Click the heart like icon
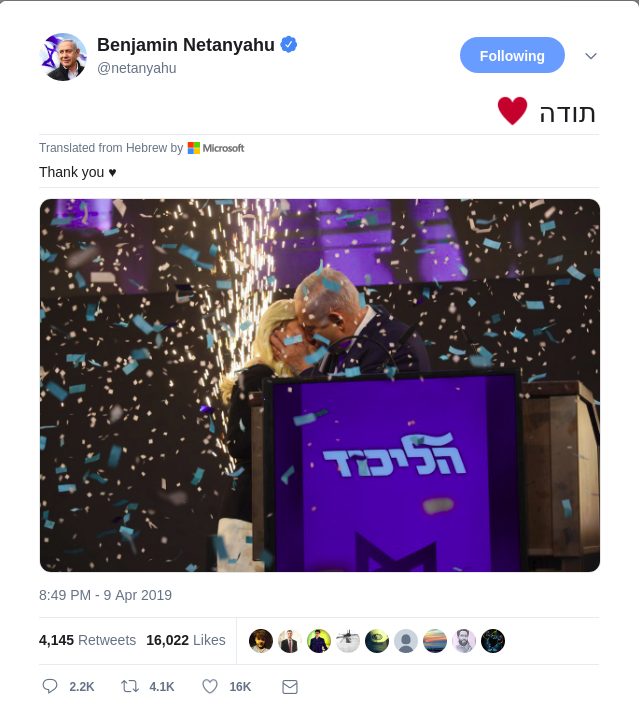 point(210,686)
